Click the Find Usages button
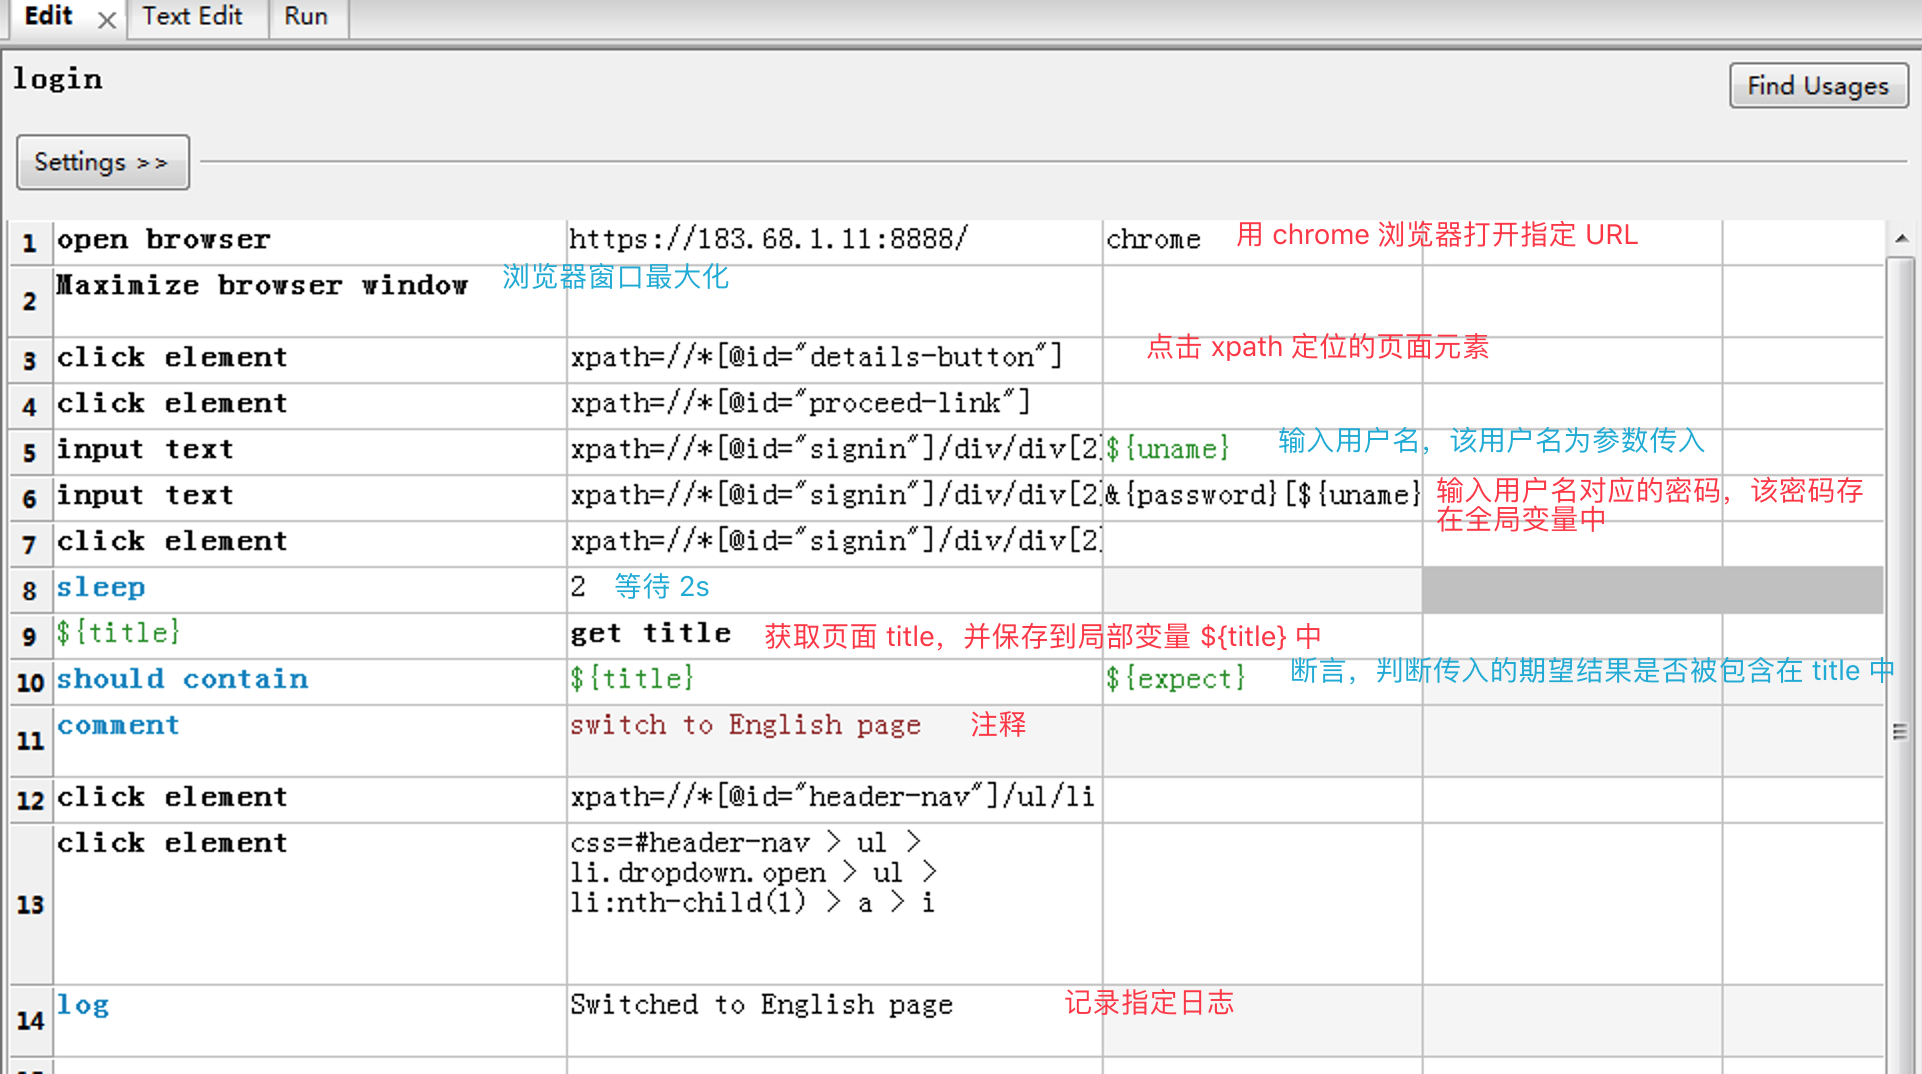The width and height of the screenshot is (1922, 1074). click(1818, 86)
